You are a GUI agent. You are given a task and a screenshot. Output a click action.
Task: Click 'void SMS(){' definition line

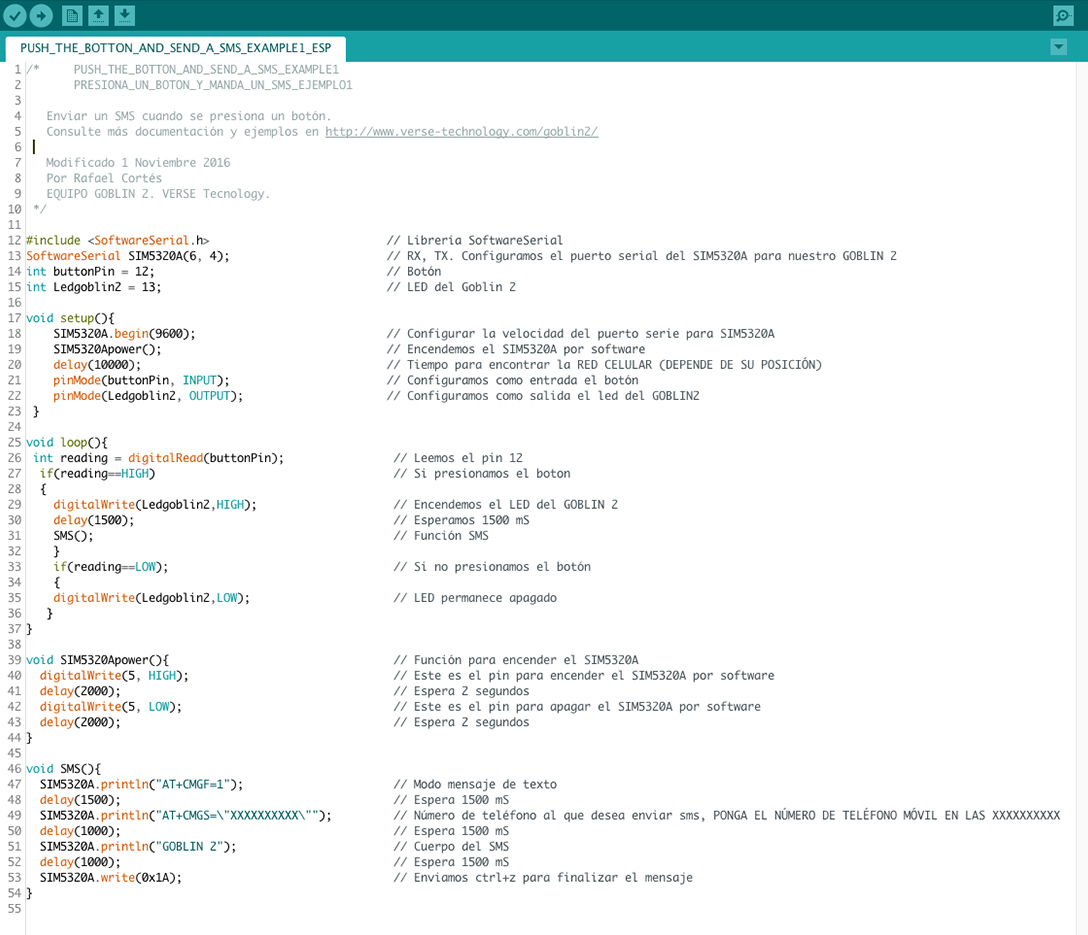[63, 769]
